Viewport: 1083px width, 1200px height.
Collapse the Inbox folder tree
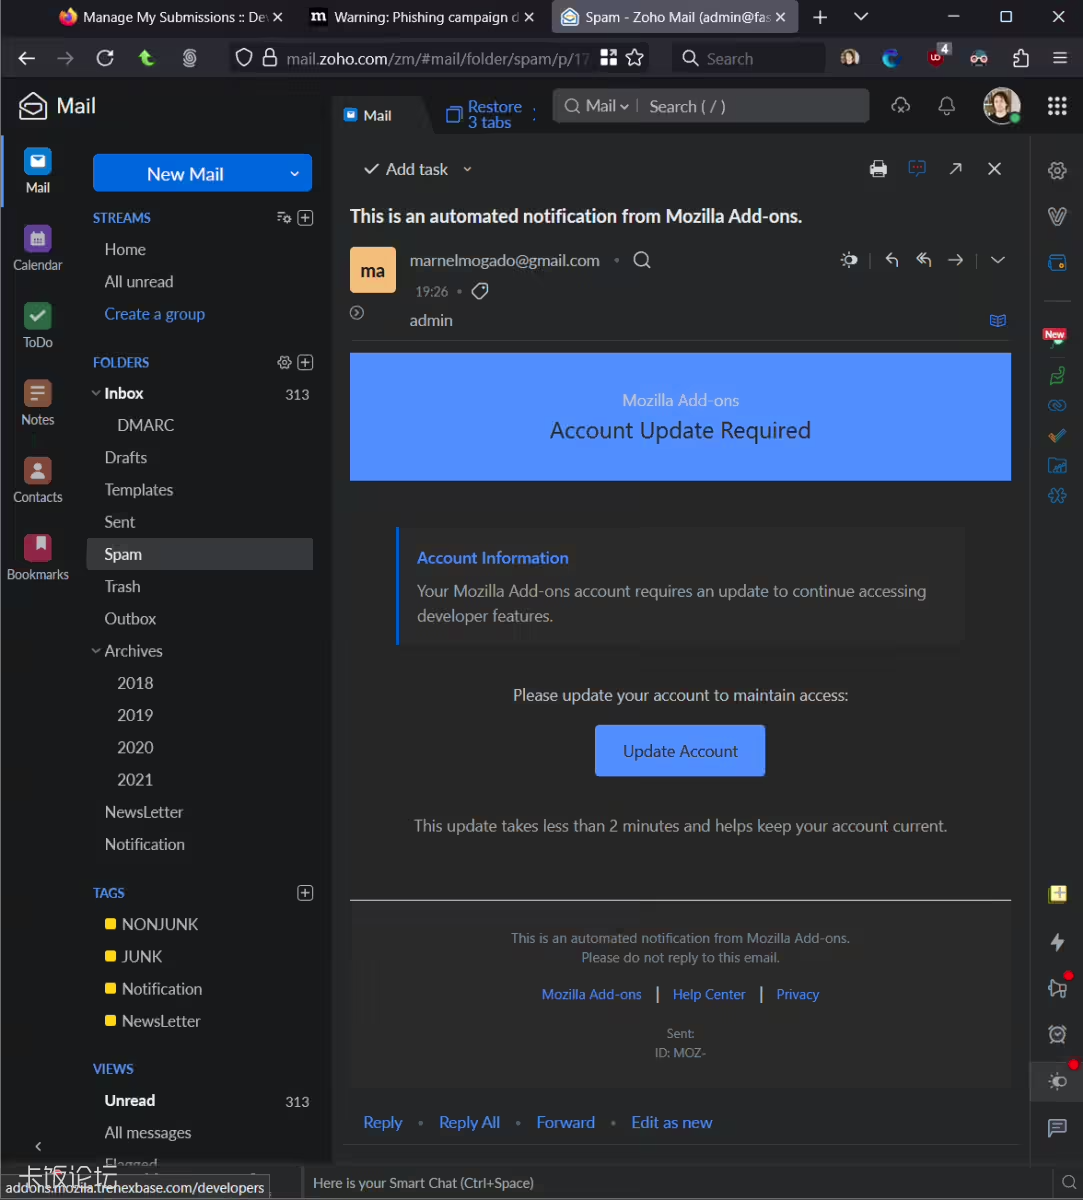click(x=96, y=394)
